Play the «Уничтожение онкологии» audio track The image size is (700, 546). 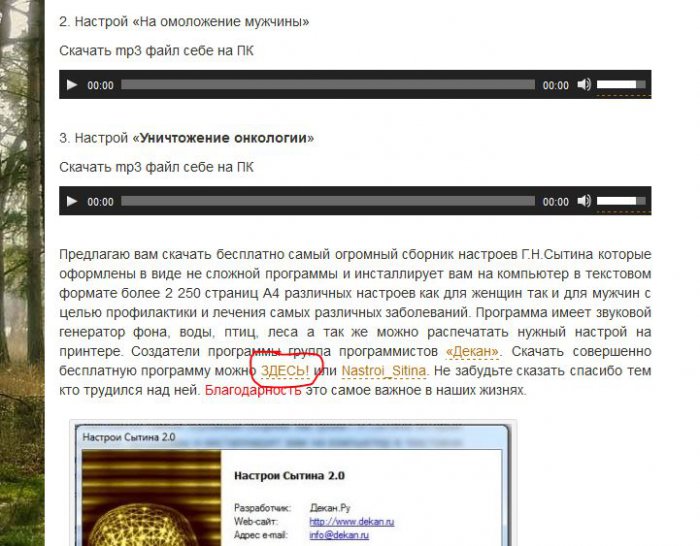point(71,201)
